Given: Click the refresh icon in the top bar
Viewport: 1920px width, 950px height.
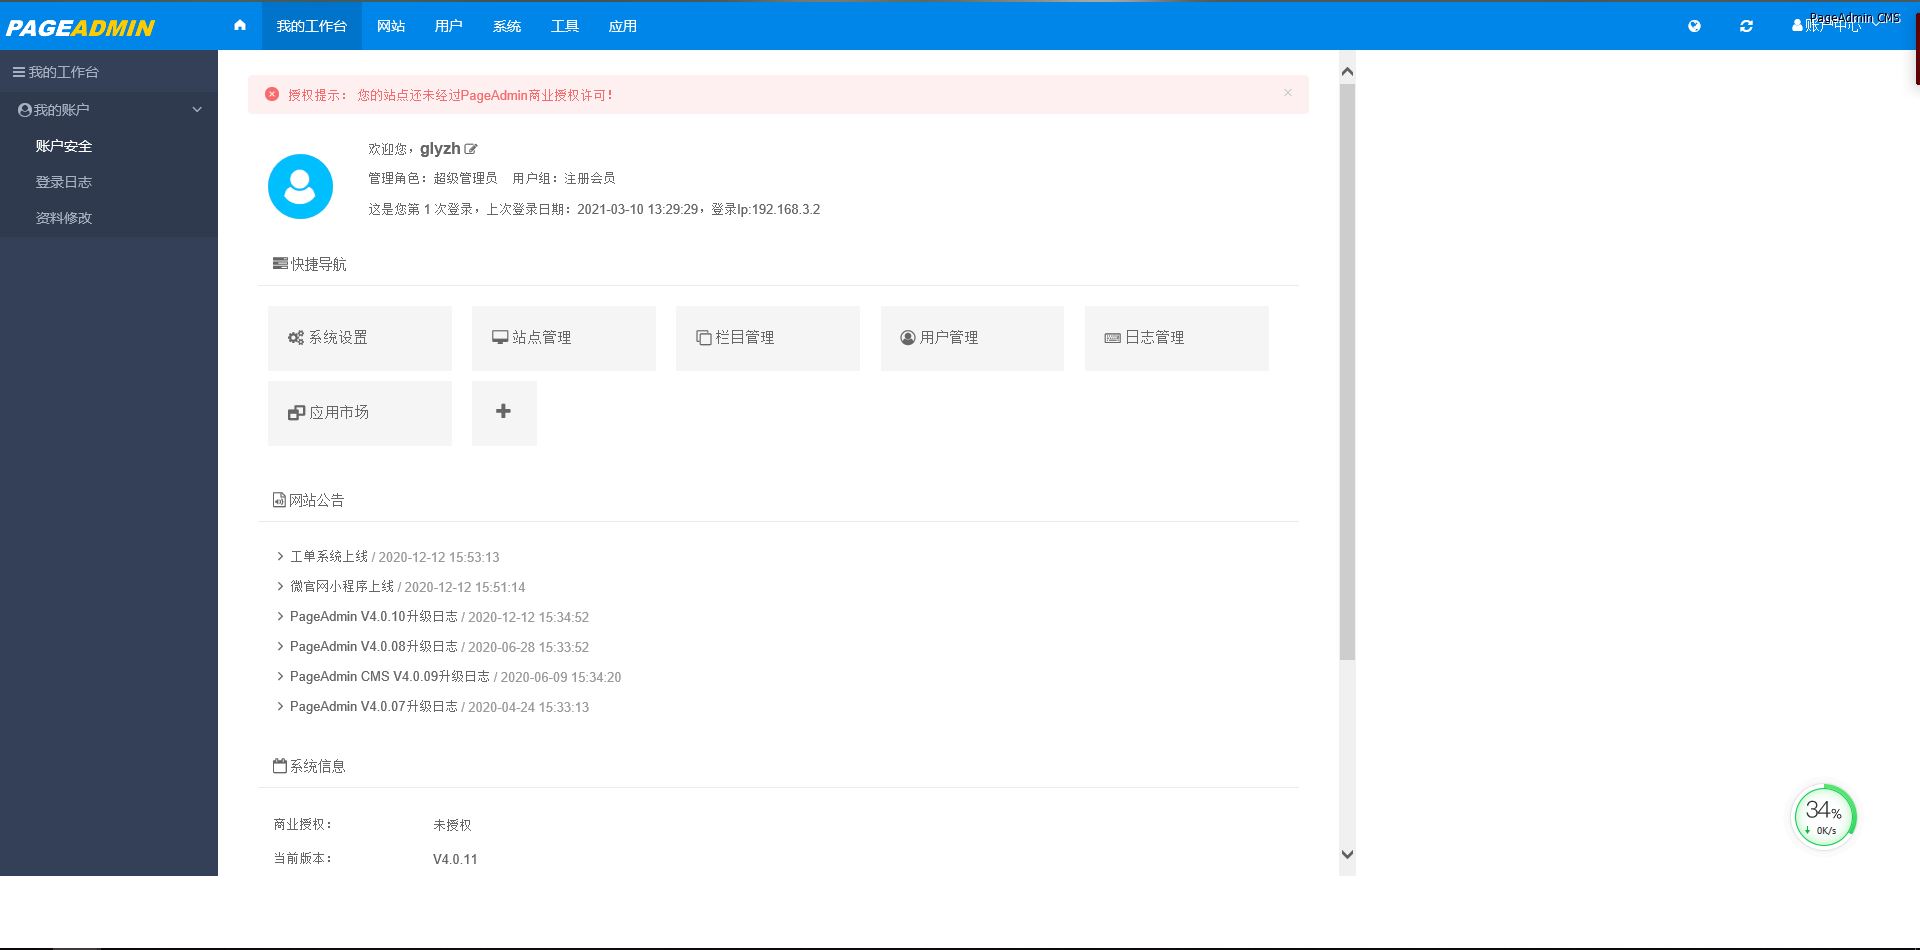Looking at the screenshot, I should tap(1746, 26).
